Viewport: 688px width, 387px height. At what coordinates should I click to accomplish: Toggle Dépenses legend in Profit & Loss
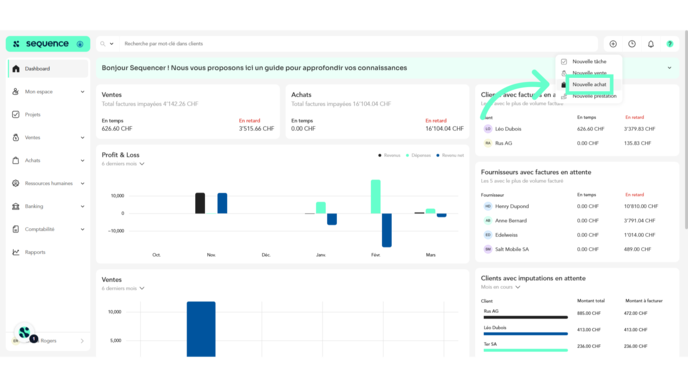[x=418, y=155]
